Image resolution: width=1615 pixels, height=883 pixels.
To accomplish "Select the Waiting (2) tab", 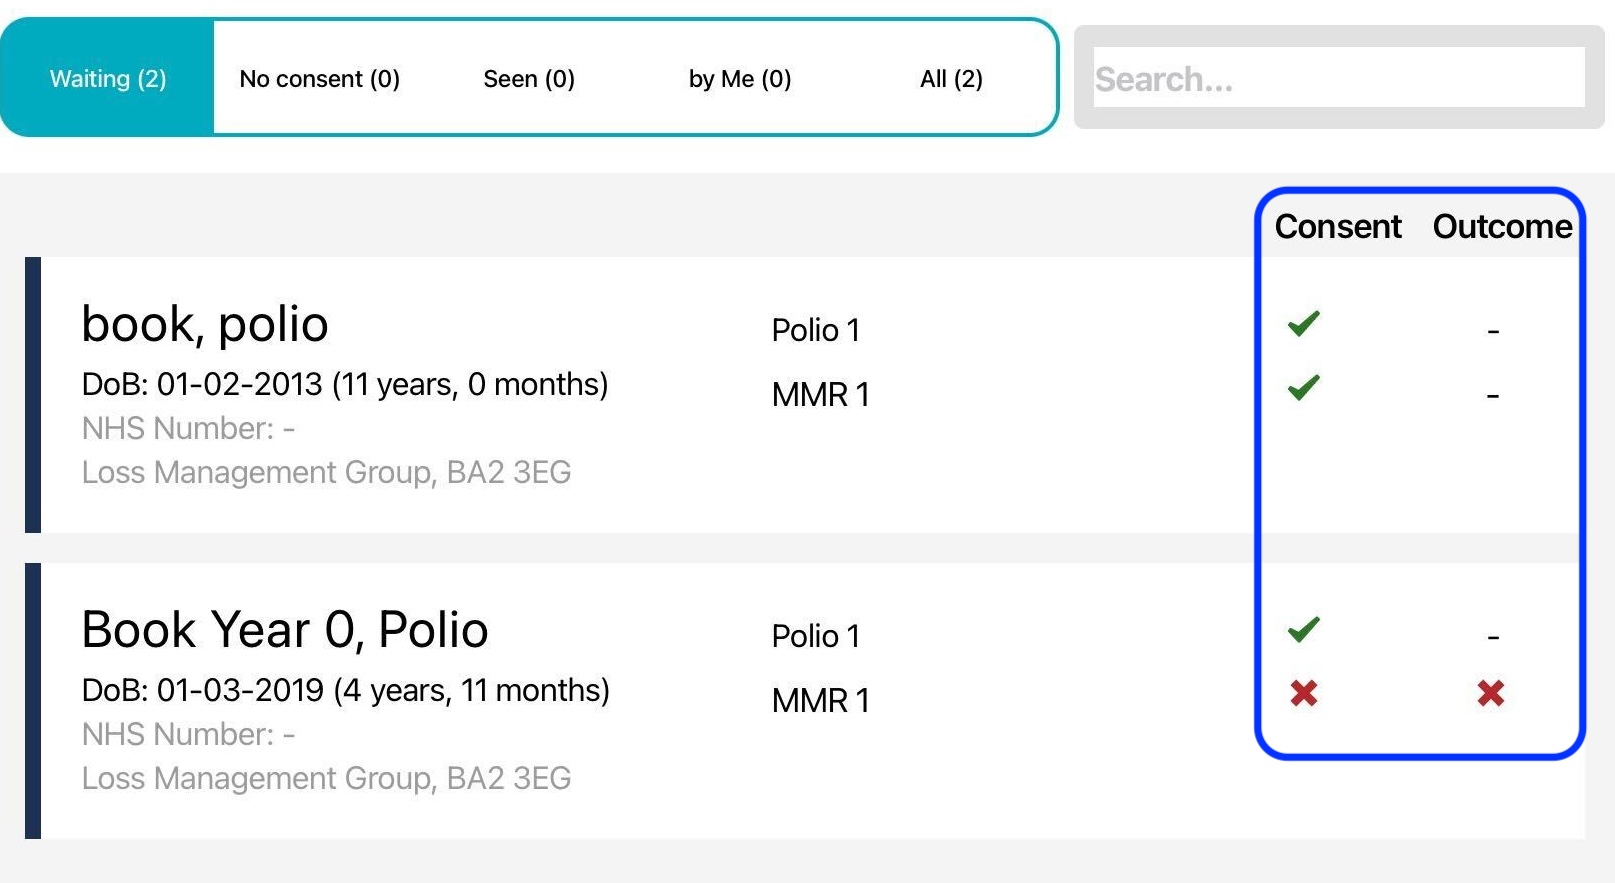I will [108, 79].
